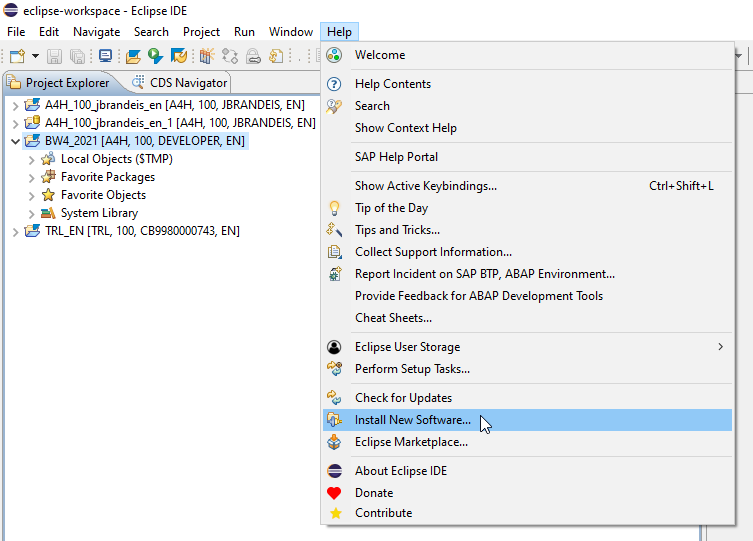753x541 pixels.
Task: Open the Run menu
Action: (244, 32)
